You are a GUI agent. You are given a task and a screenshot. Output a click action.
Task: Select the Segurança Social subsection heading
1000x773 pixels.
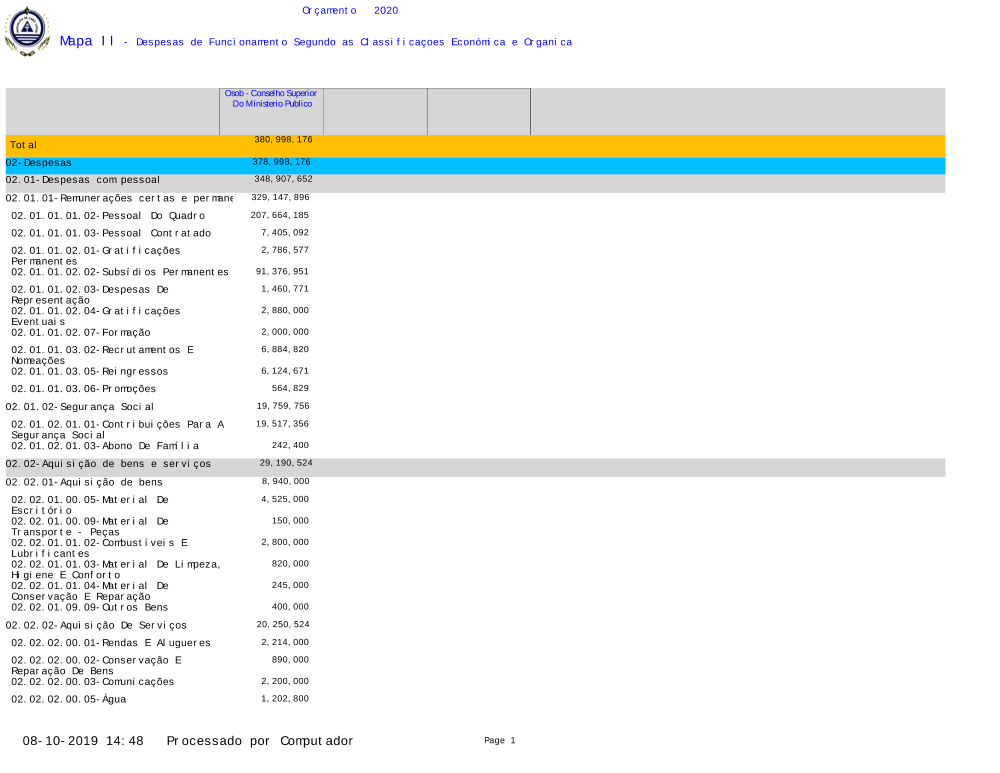pos(80,407)
